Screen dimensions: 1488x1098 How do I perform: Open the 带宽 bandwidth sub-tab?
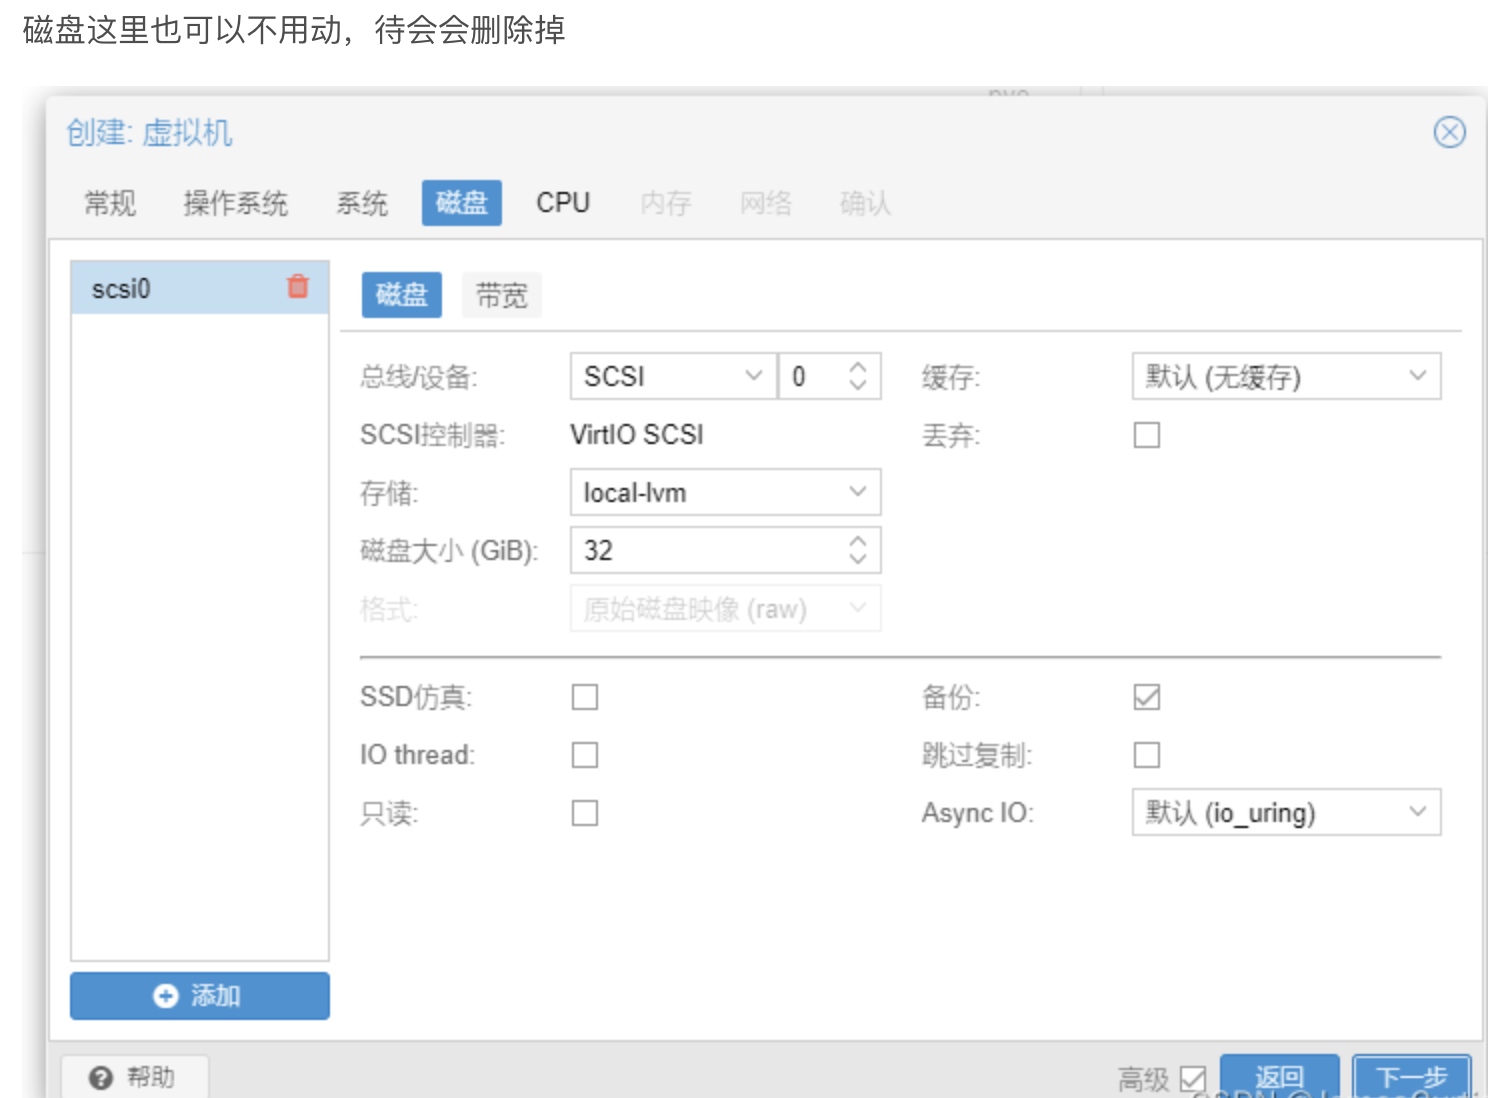click(x=501, y=296)
